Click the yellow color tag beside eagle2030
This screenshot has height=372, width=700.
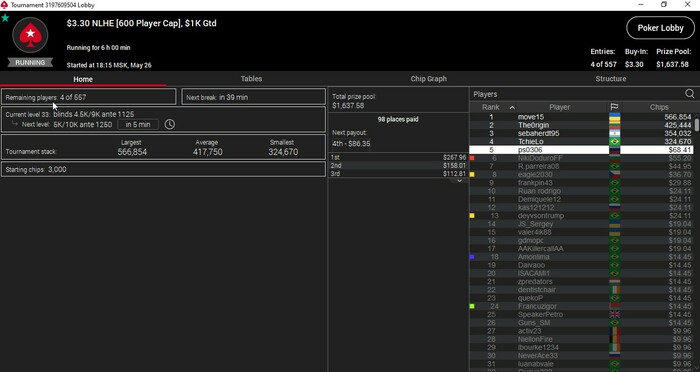[472, 175]
